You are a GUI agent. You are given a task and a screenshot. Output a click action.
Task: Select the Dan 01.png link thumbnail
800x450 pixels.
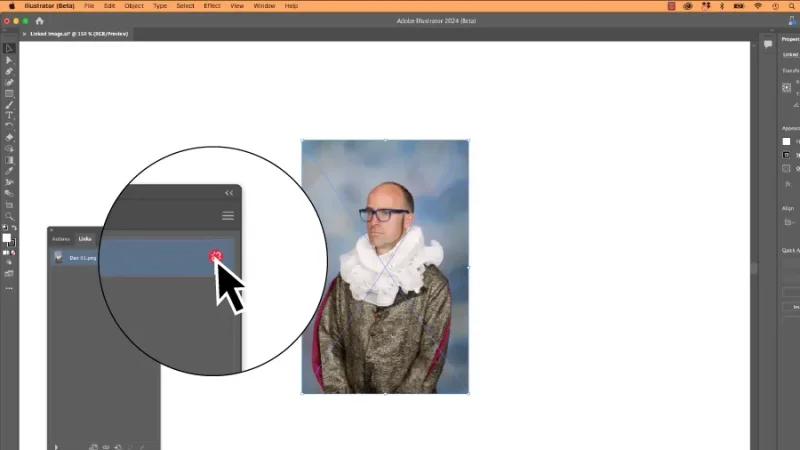click(58, 257)
